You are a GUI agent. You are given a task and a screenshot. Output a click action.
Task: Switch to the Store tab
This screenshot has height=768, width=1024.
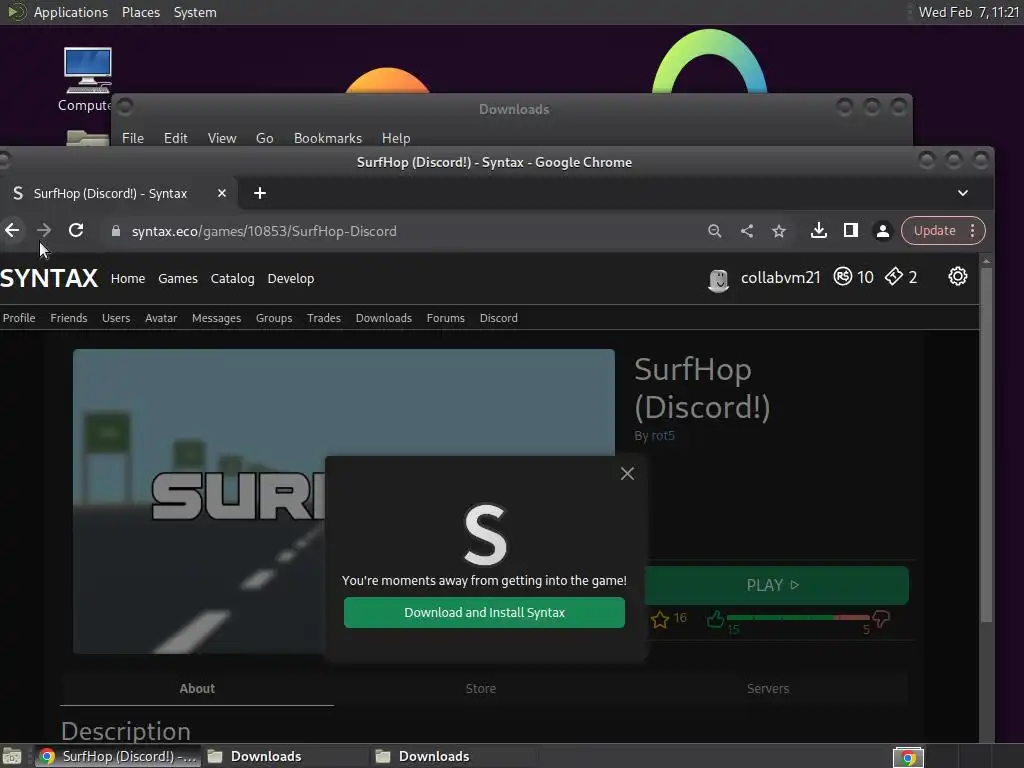(x=481, y=688)
